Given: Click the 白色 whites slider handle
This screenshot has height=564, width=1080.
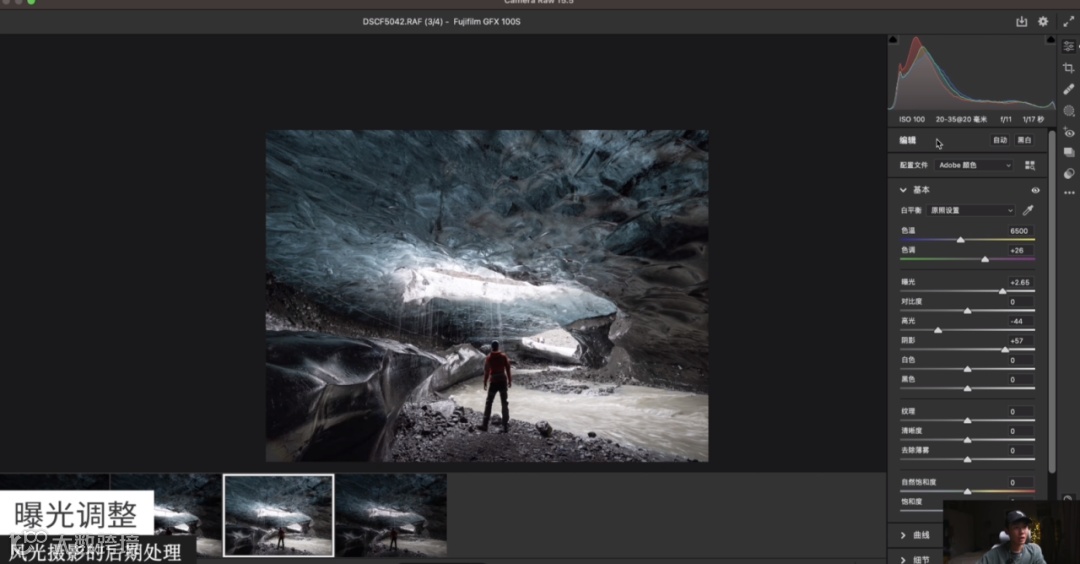Looking at the screenshot, I should pos(967,369).
